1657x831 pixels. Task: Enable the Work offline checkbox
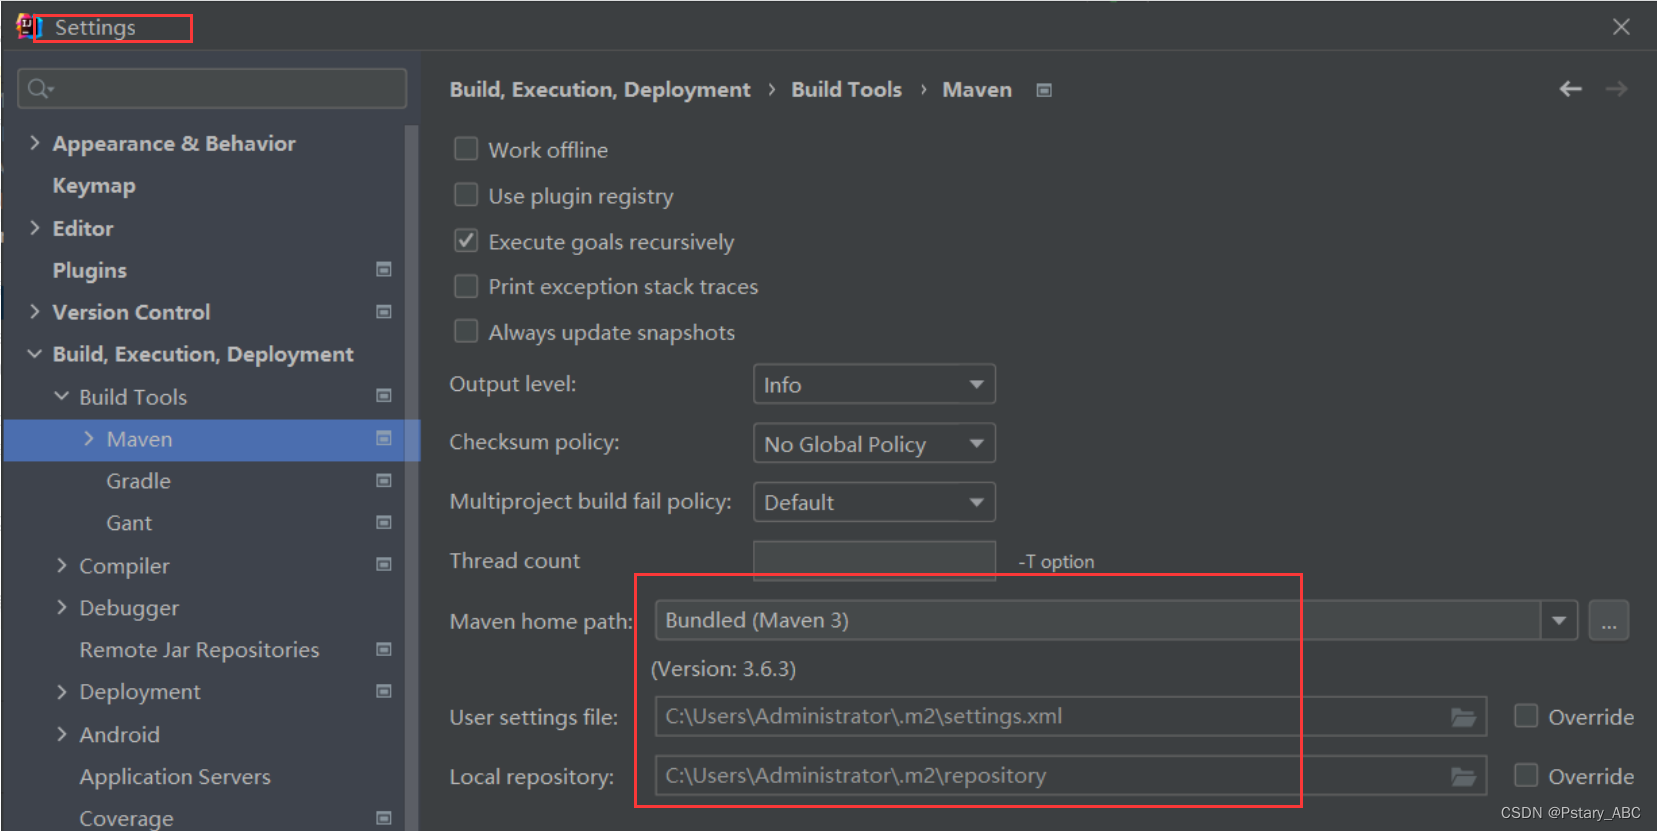[466, 149]
